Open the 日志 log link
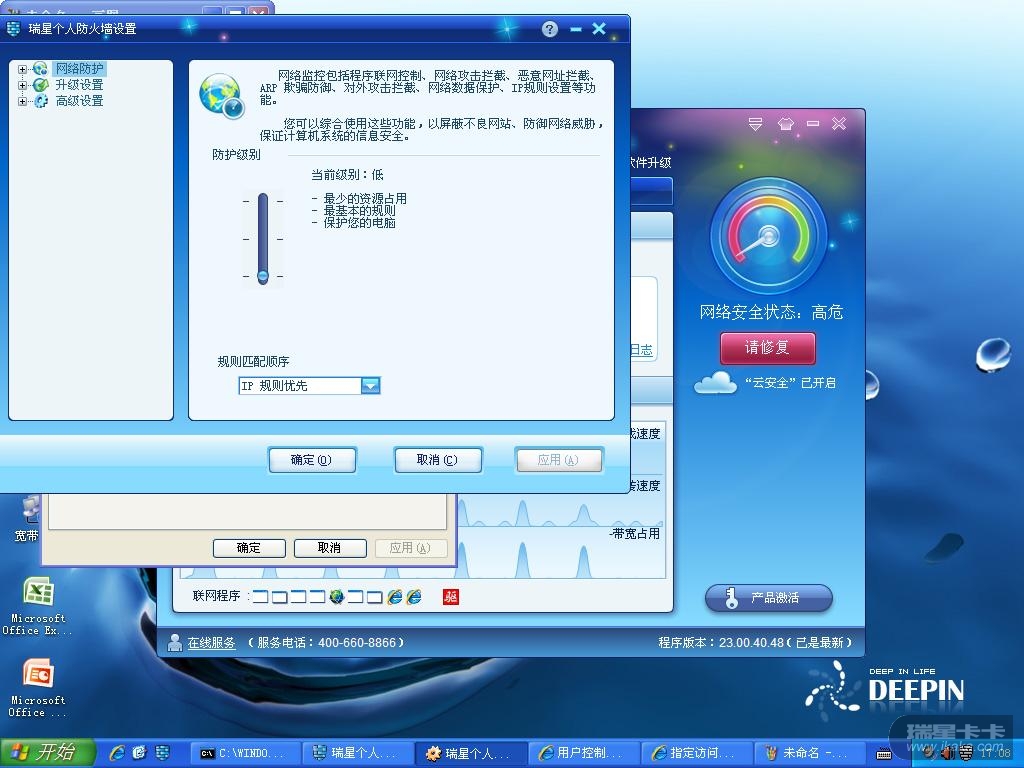 641,350
